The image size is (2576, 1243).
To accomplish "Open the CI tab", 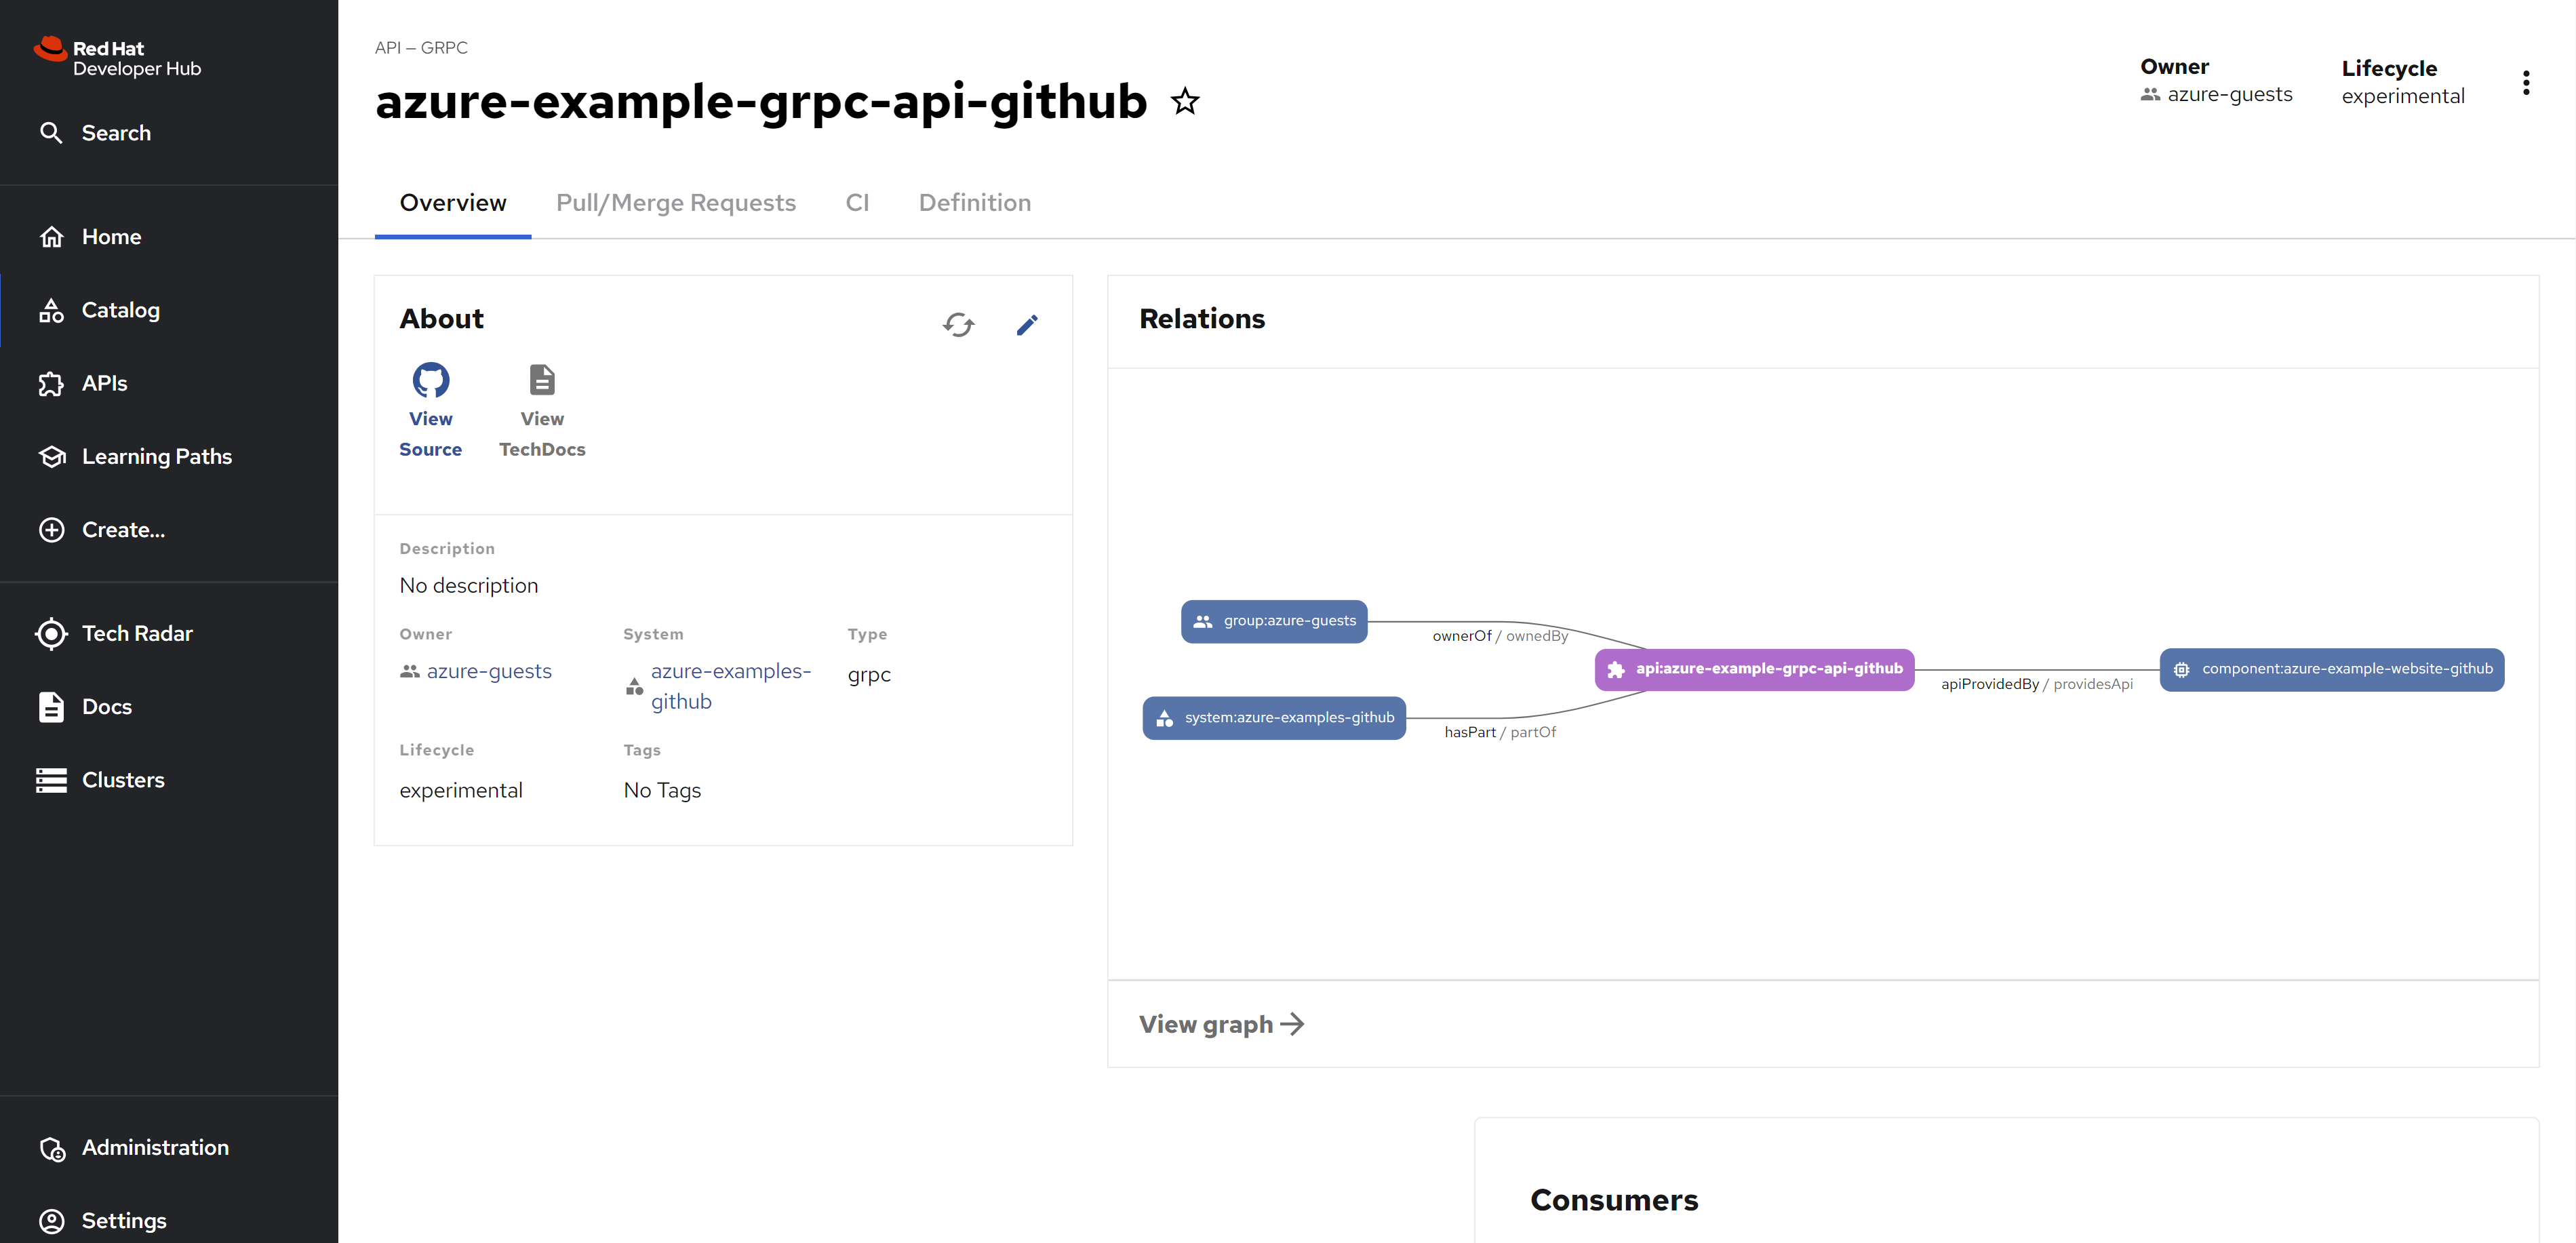I will click(857, 203).
